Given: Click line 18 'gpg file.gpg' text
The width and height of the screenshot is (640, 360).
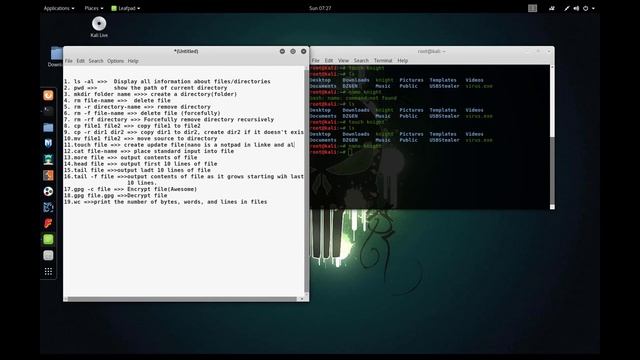Looking at the screenshot, I should pyautogui.click(x=116, y=196).
